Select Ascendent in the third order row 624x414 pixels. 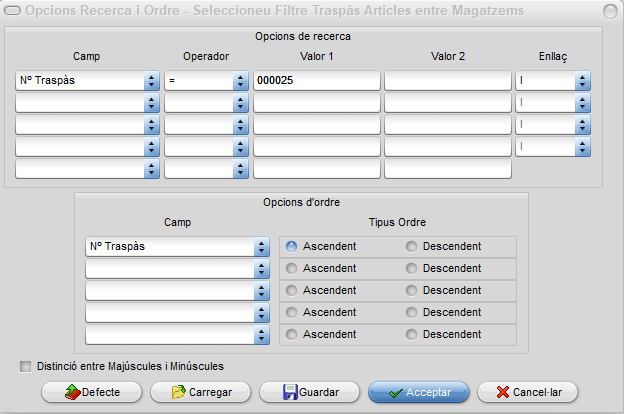291,290
